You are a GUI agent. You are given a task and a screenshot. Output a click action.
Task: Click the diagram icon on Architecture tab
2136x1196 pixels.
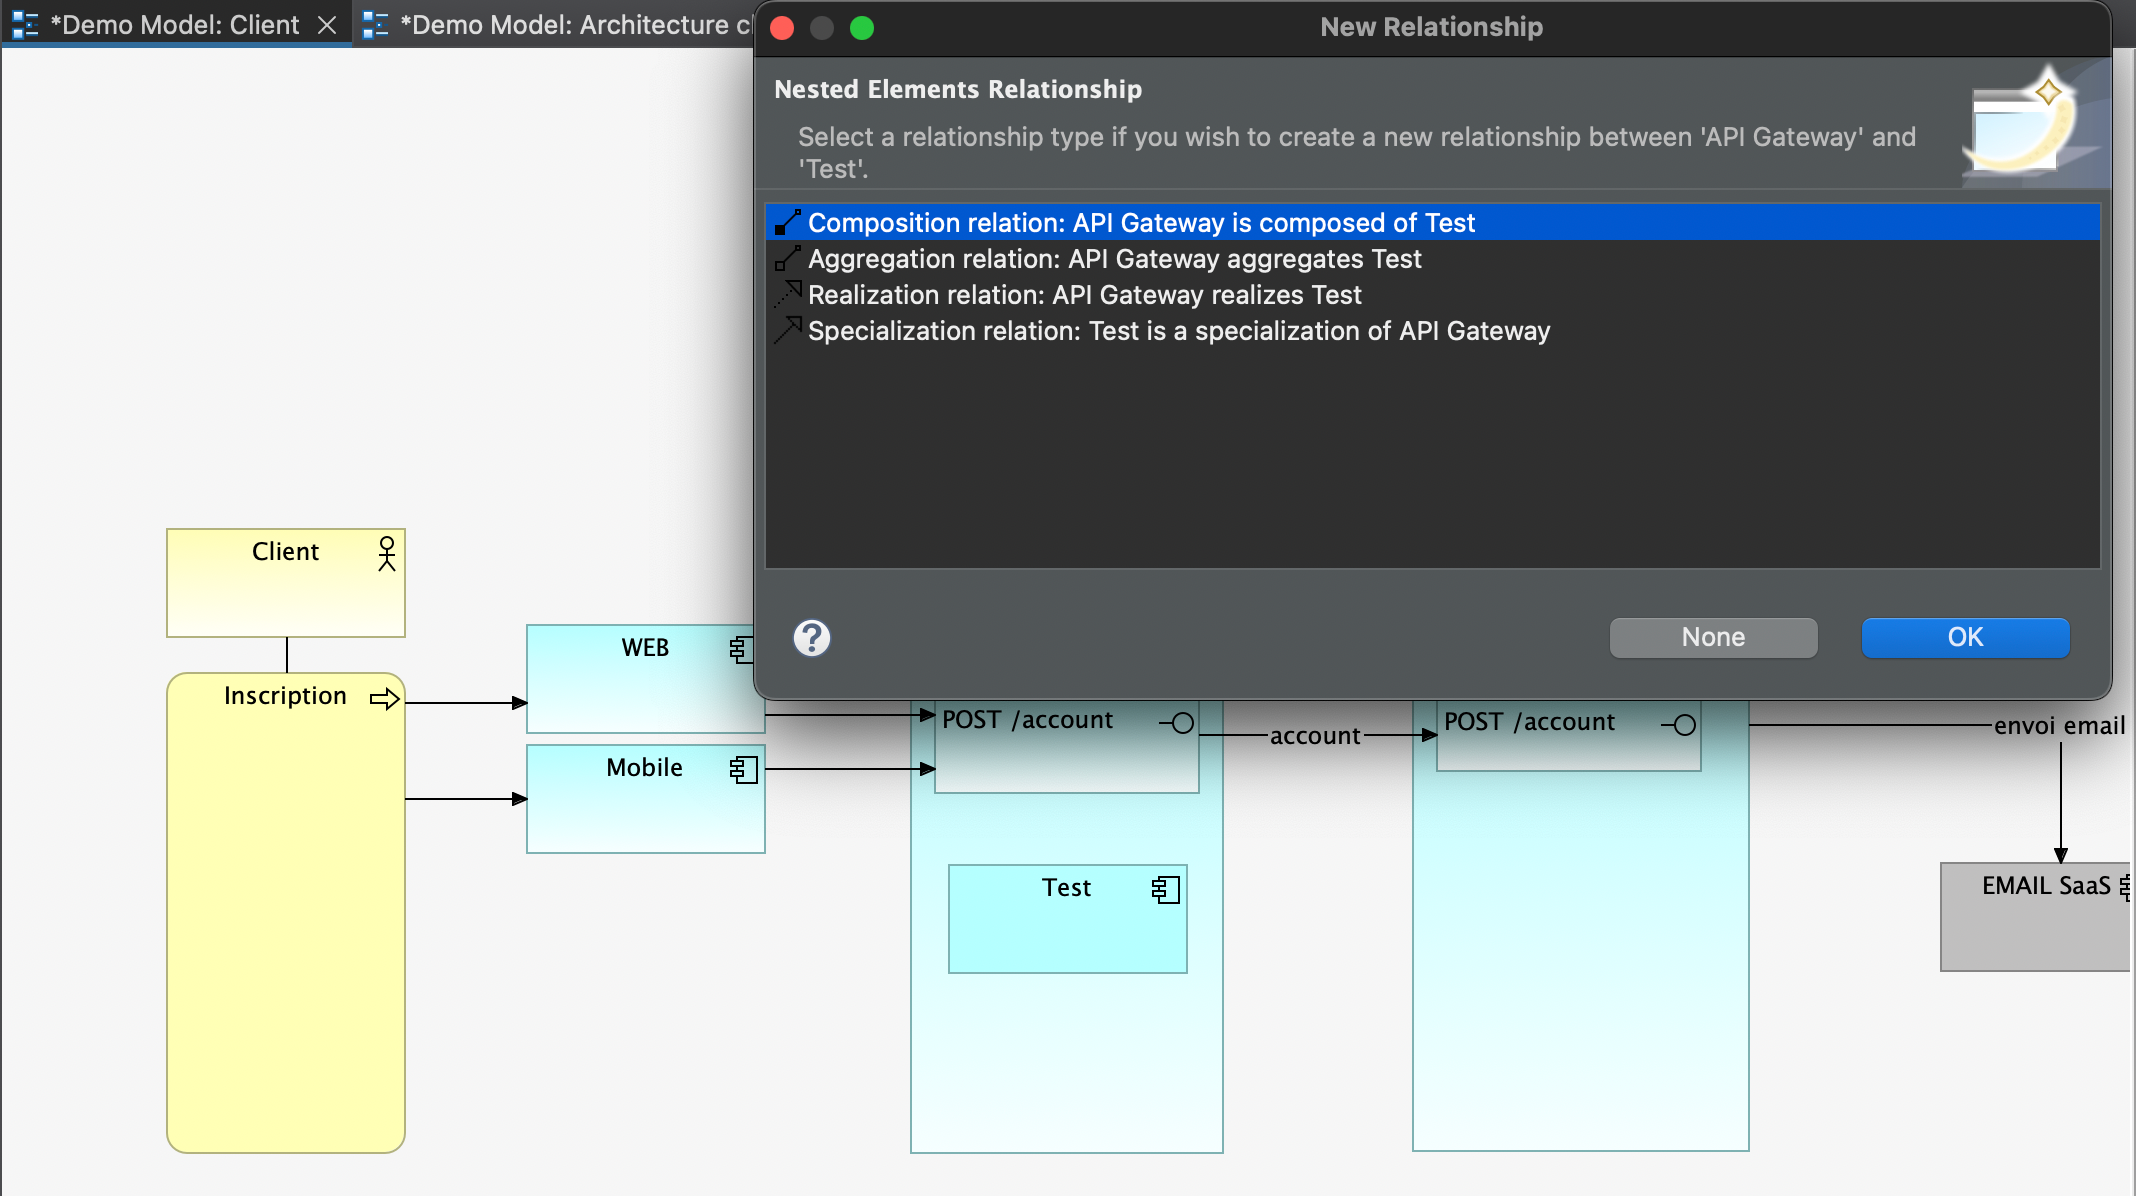tap(376, 25)
